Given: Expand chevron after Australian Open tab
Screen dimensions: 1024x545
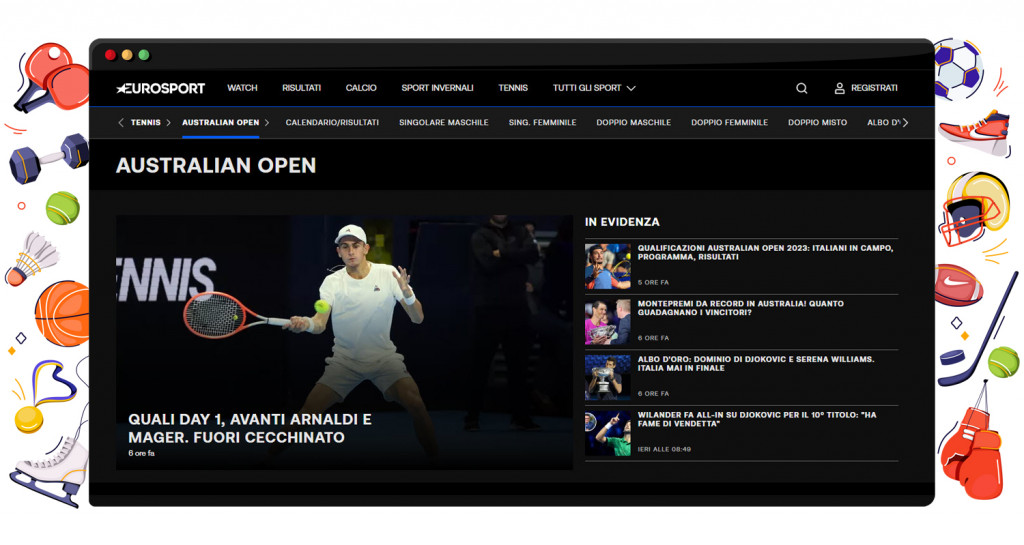Looking at the screenshot, I should tap(266, 123).
